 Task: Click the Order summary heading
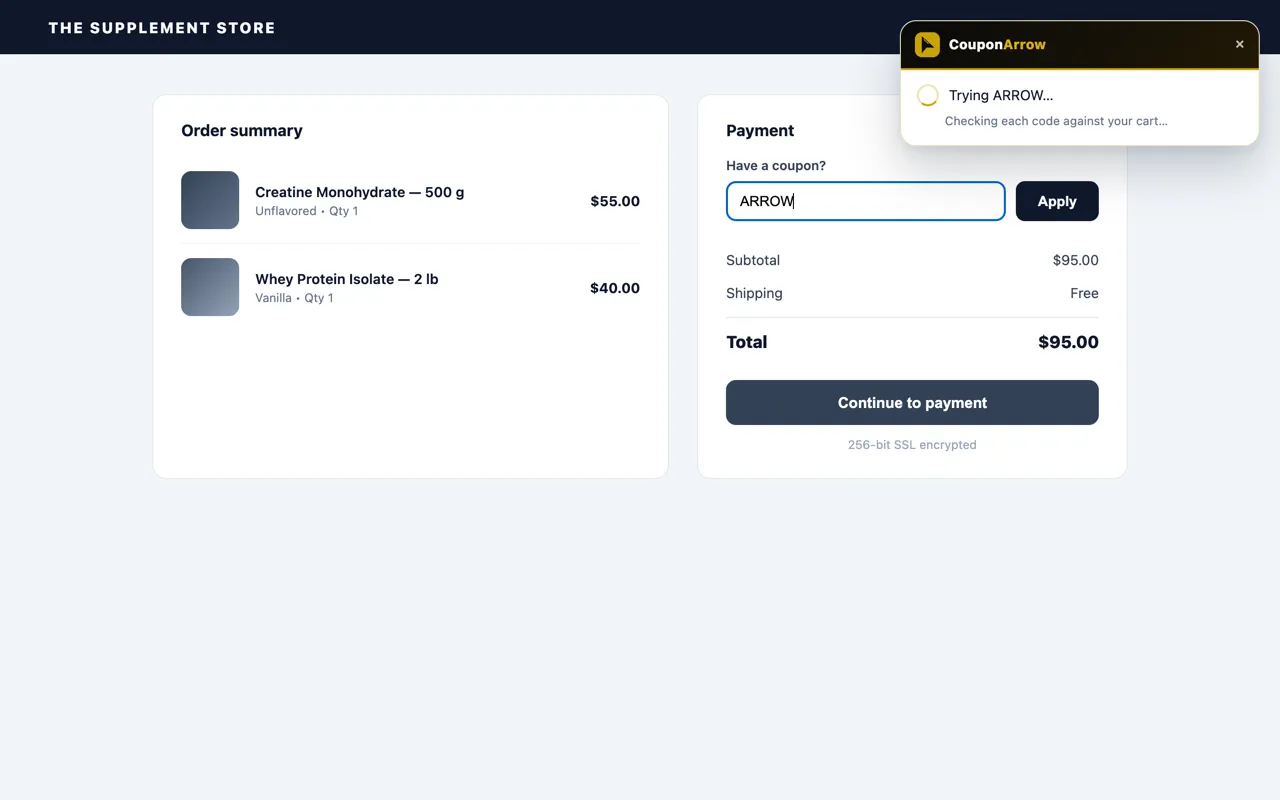pyautogui.click(x=241, y=130)
